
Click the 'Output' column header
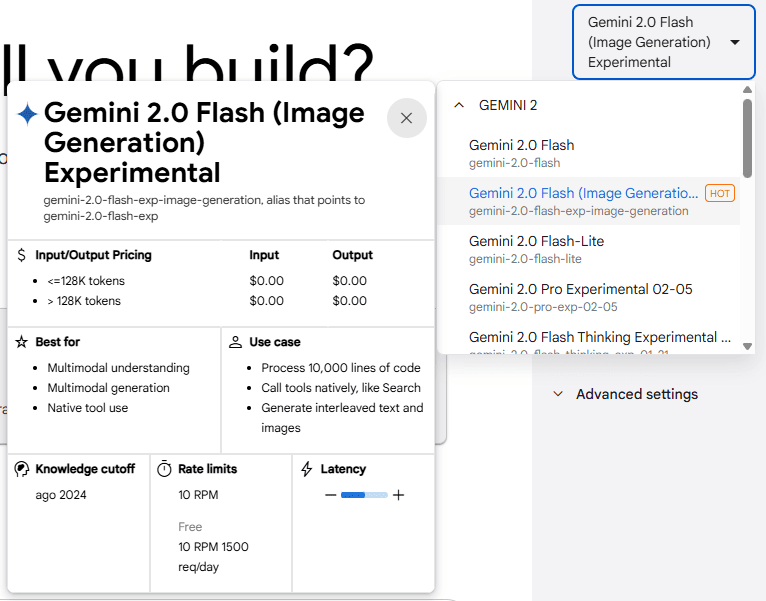[352, 255]
